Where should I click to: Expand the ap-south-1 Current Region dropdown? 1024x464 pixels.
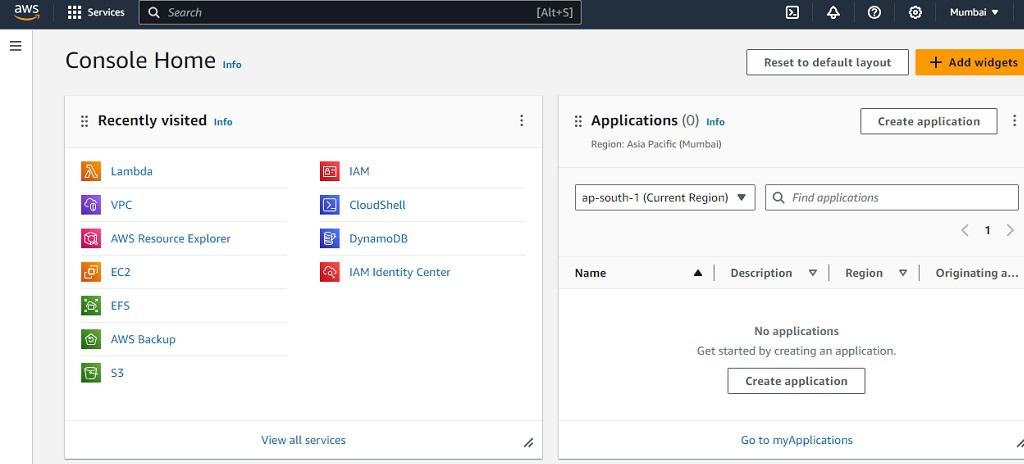pos(665,197)
